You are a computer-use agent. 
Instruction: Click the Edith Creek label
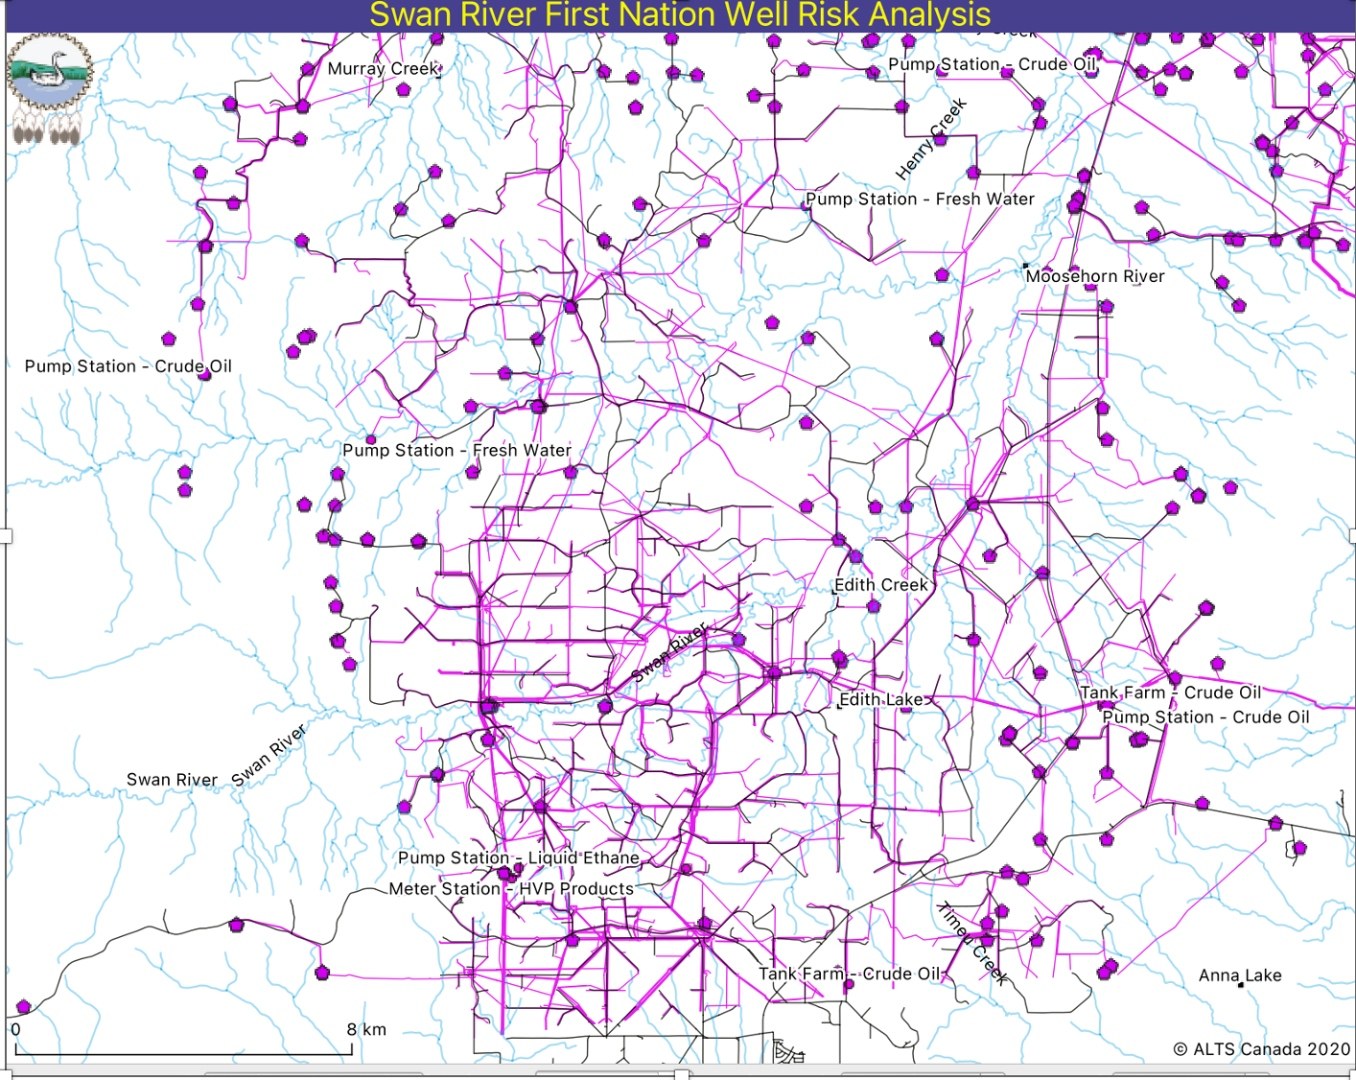pos(881,584)
